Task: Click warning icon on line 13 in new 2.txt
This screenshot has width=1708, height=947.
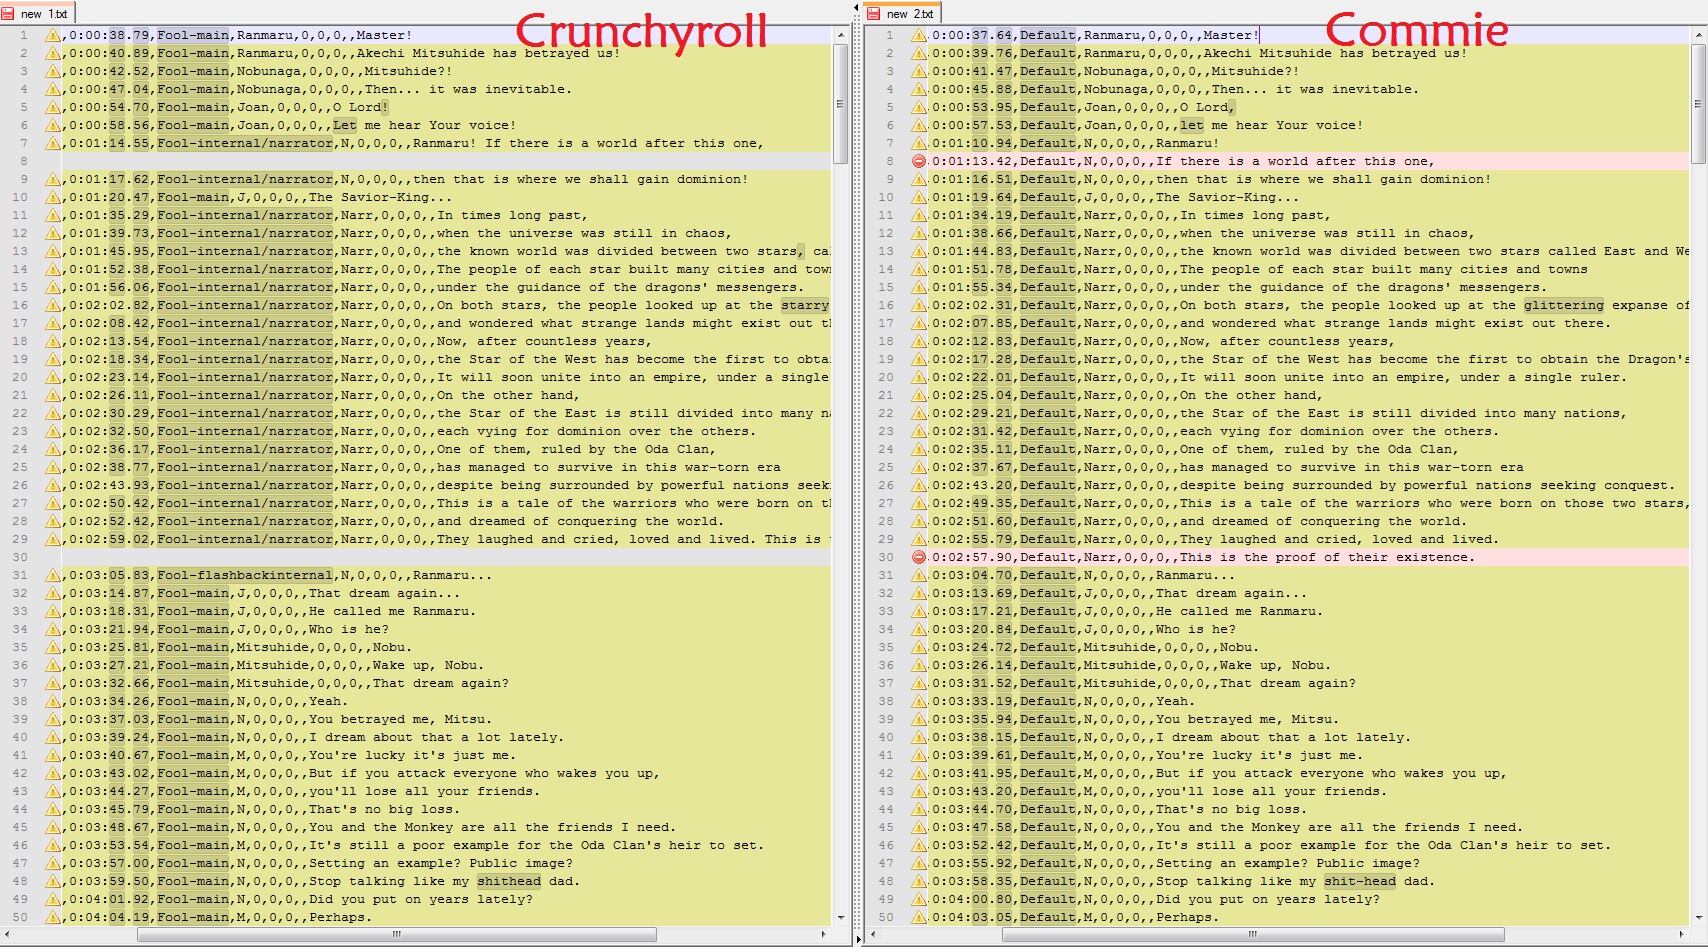Action: tap(919, 251)
